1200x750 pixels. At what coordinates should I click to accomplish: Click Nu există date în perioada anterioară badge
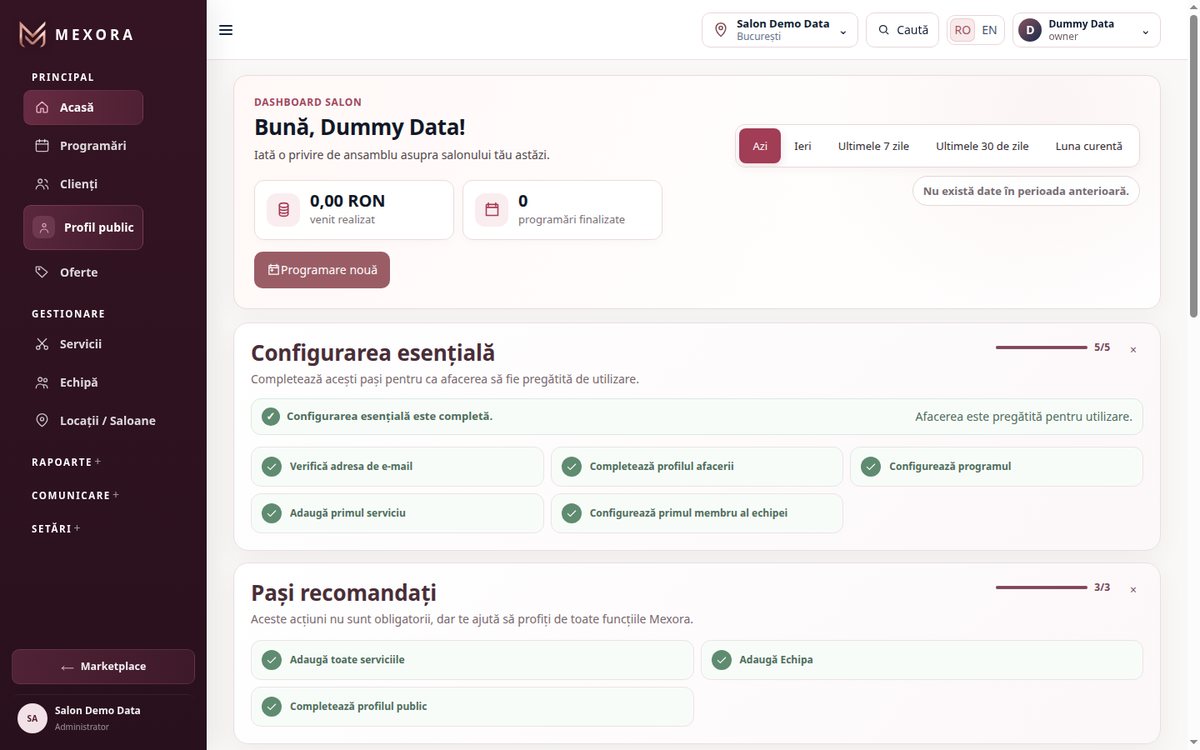click(1026, 191)
